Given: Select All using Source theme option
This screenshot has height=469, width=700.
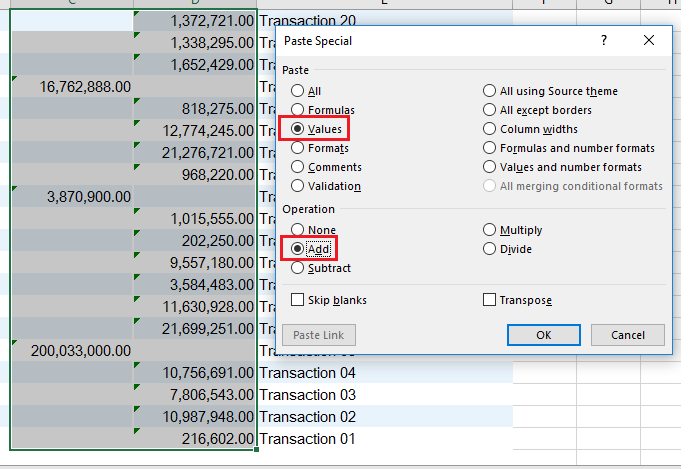Looking at the screenshot, I should click(489, 92).
